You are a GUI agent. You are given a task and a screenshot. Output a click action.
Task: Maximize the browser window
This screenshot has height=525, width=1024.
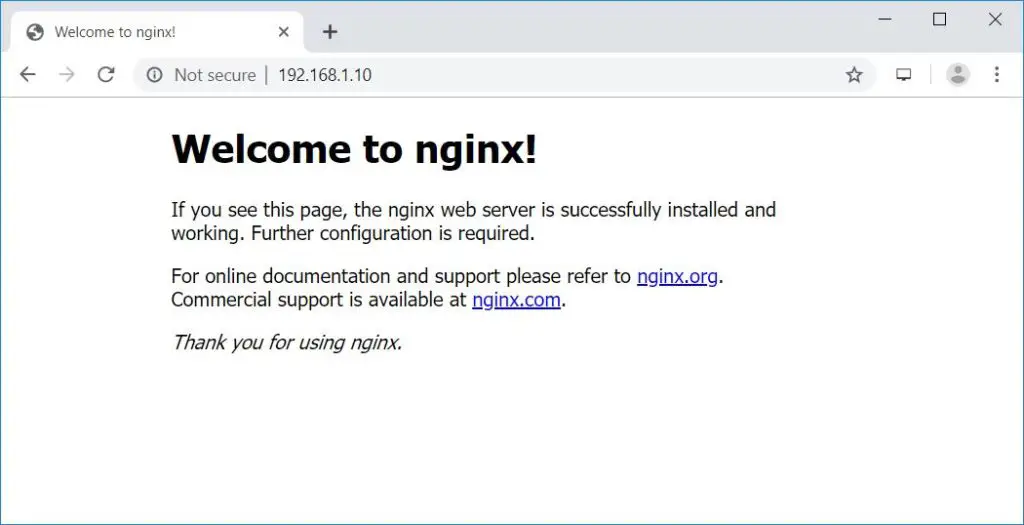[939, 20]
